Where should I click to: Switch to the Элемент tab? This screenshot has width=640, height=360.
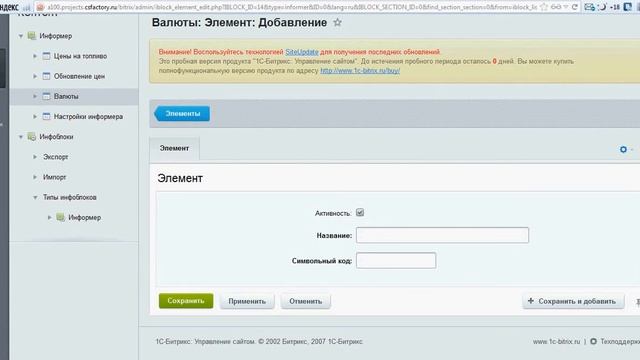[x=174, y=148]
